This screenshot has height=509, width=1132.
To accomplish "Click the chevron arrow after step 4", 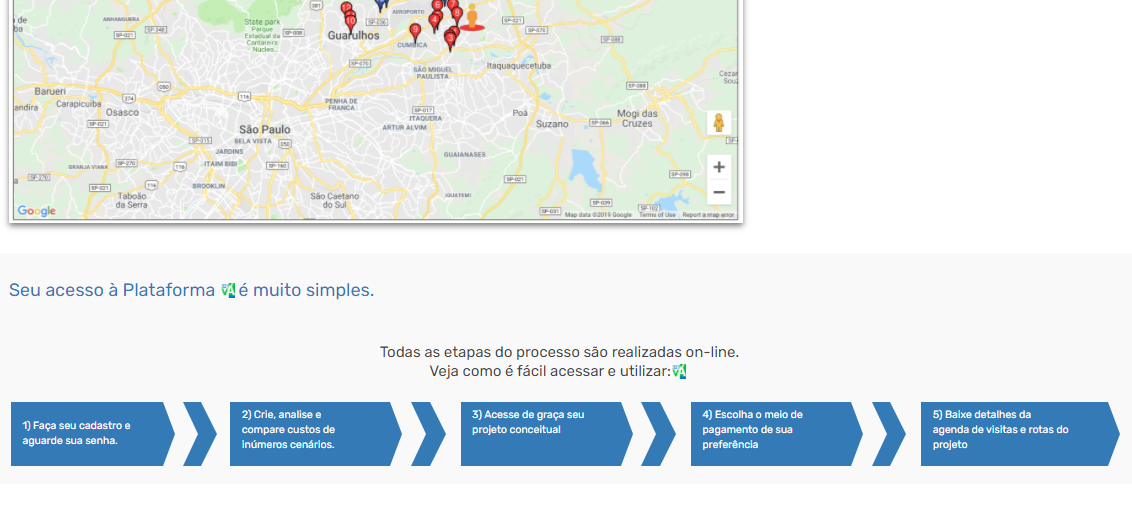I will point(888,434).
